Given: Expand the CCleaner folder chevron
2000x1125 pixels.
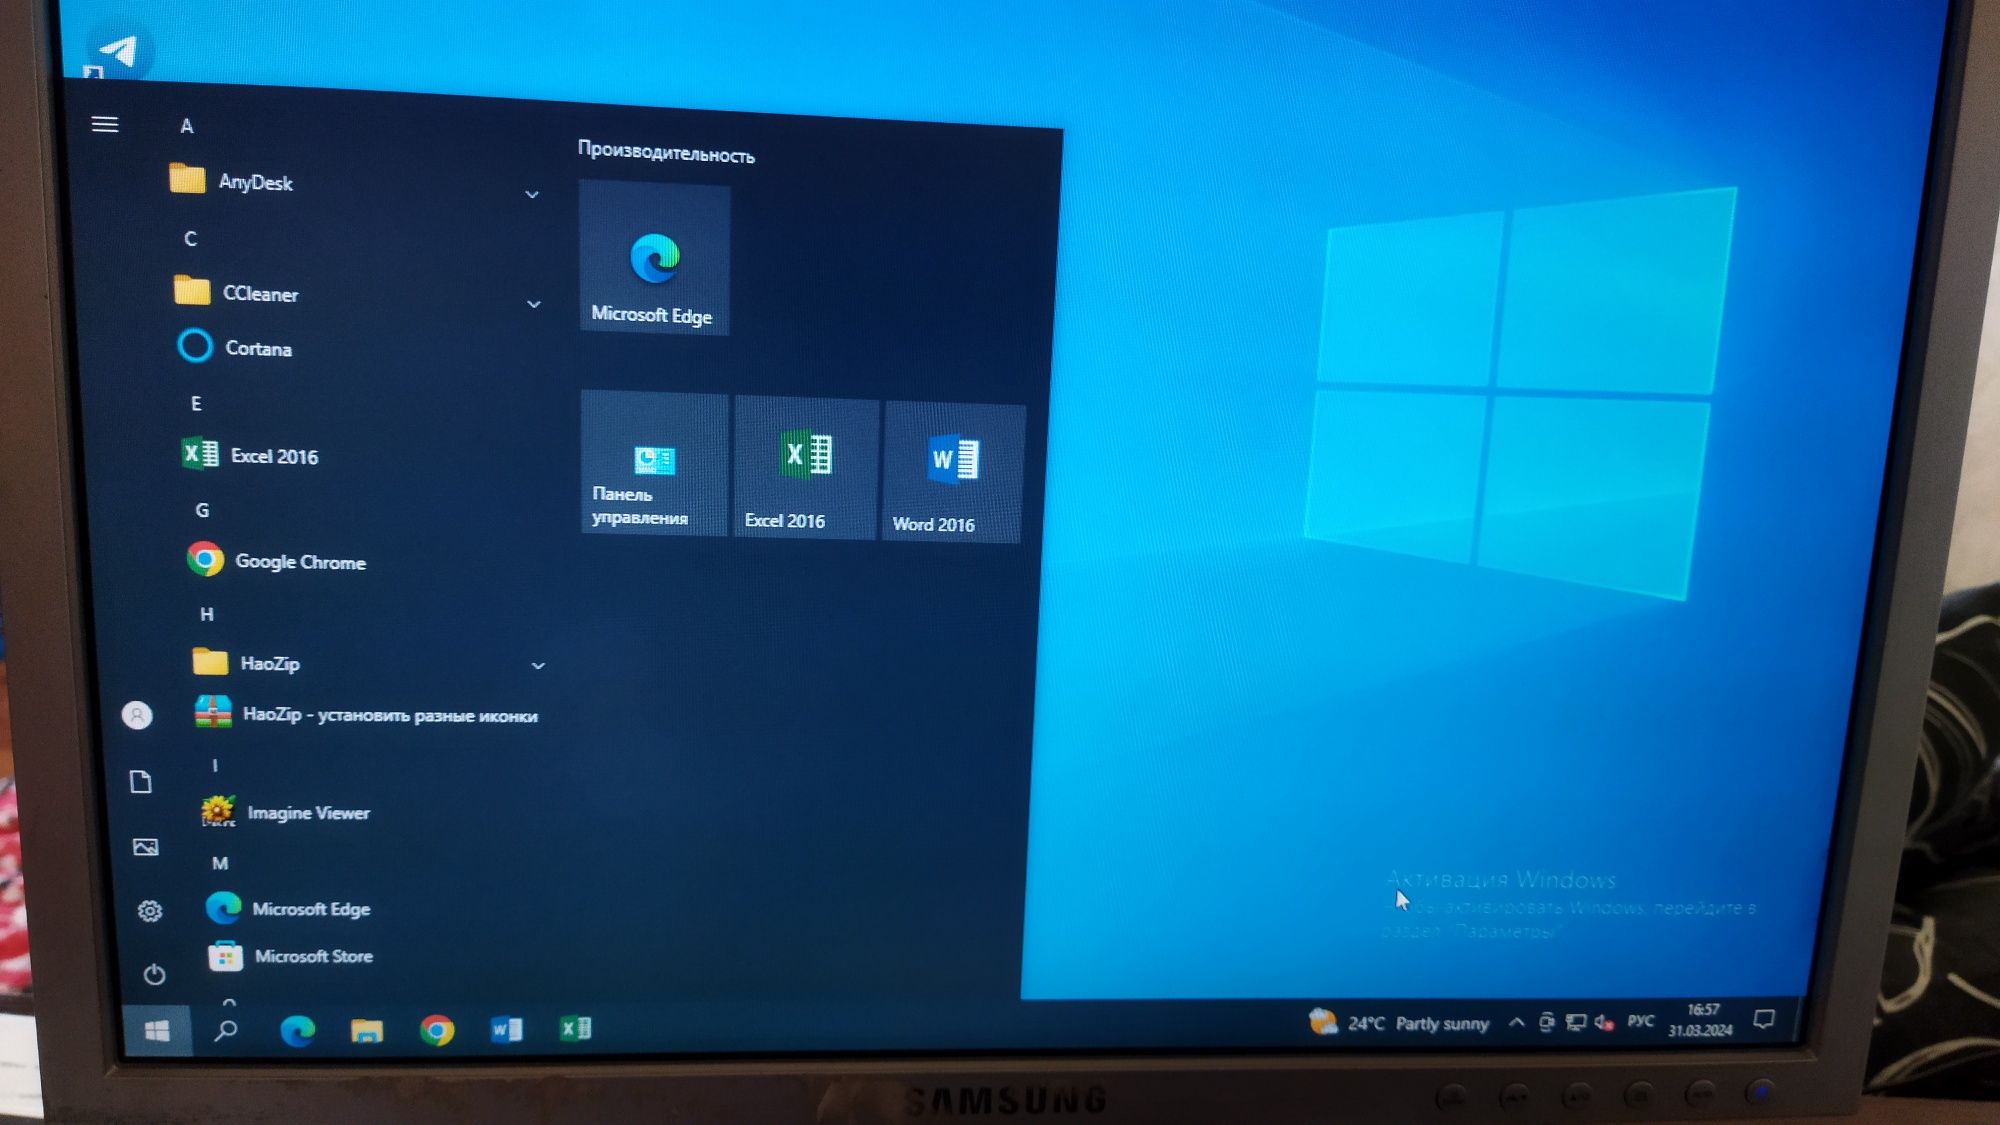Looking at the screenshot, I should (534, 303).
